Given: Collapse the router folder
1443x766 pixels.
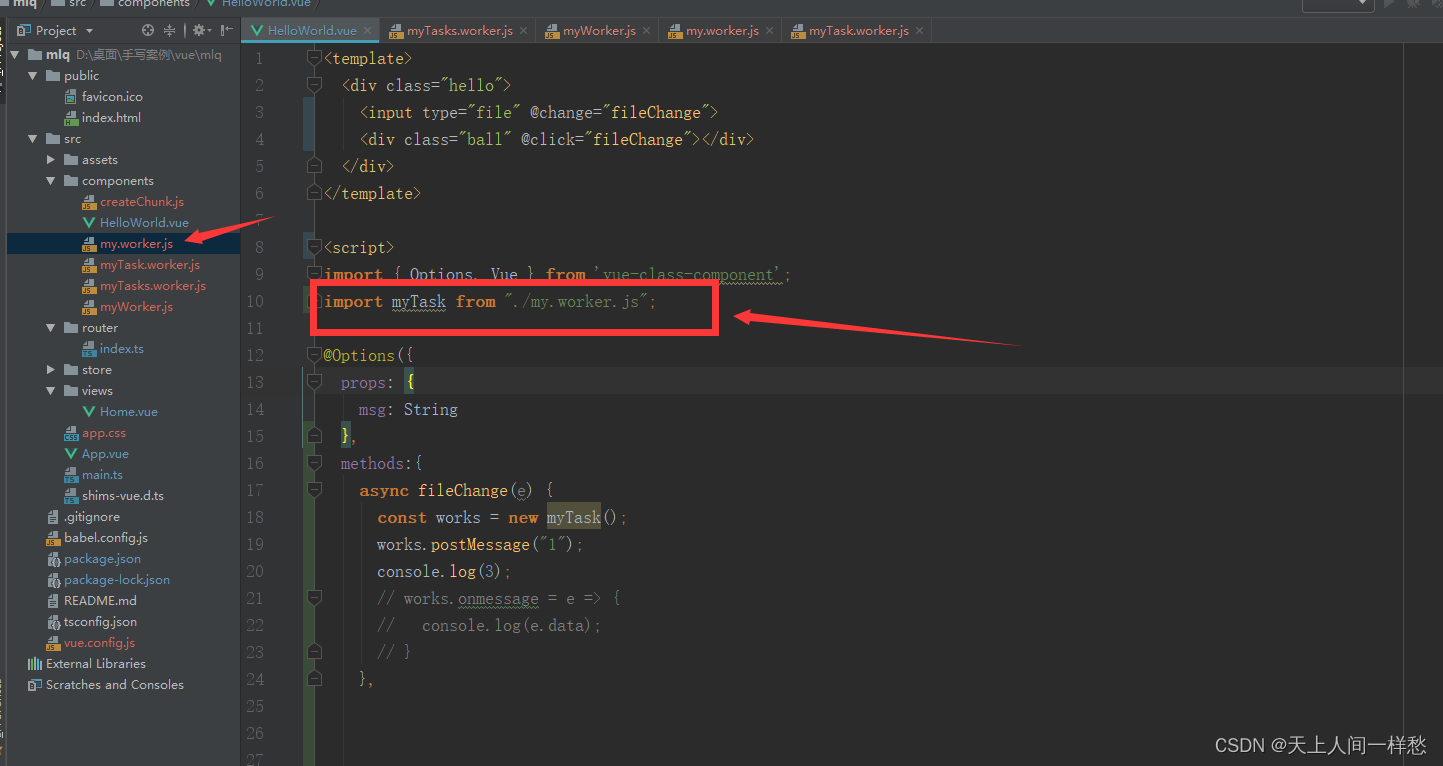Looking at the screenshot, I should [51, 328].
